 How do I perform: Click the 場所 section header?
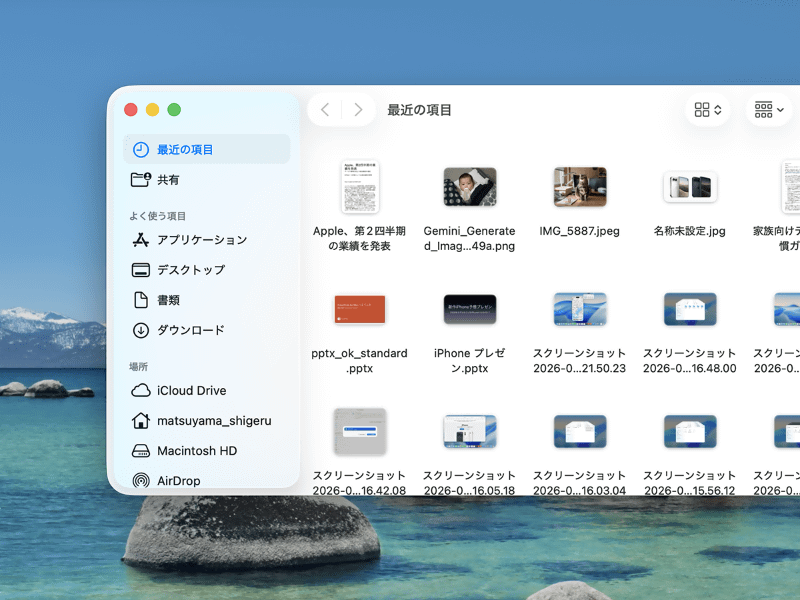pyautogui.click(x=138, y=366)
